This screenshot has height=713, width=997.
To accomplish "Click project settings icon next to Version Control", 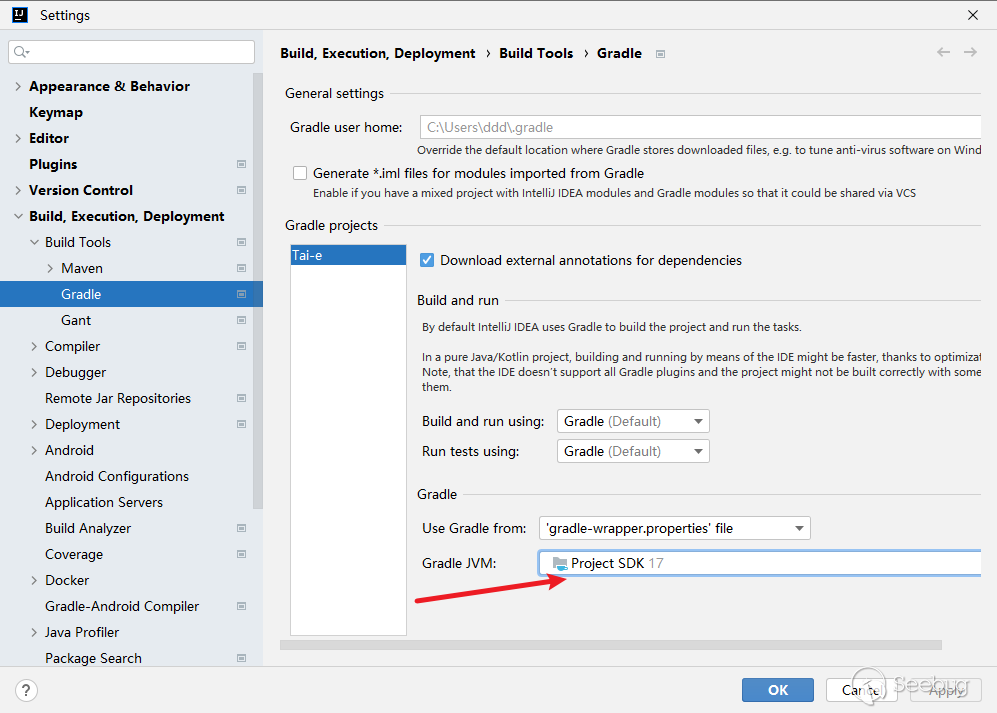I will point(241,190).
